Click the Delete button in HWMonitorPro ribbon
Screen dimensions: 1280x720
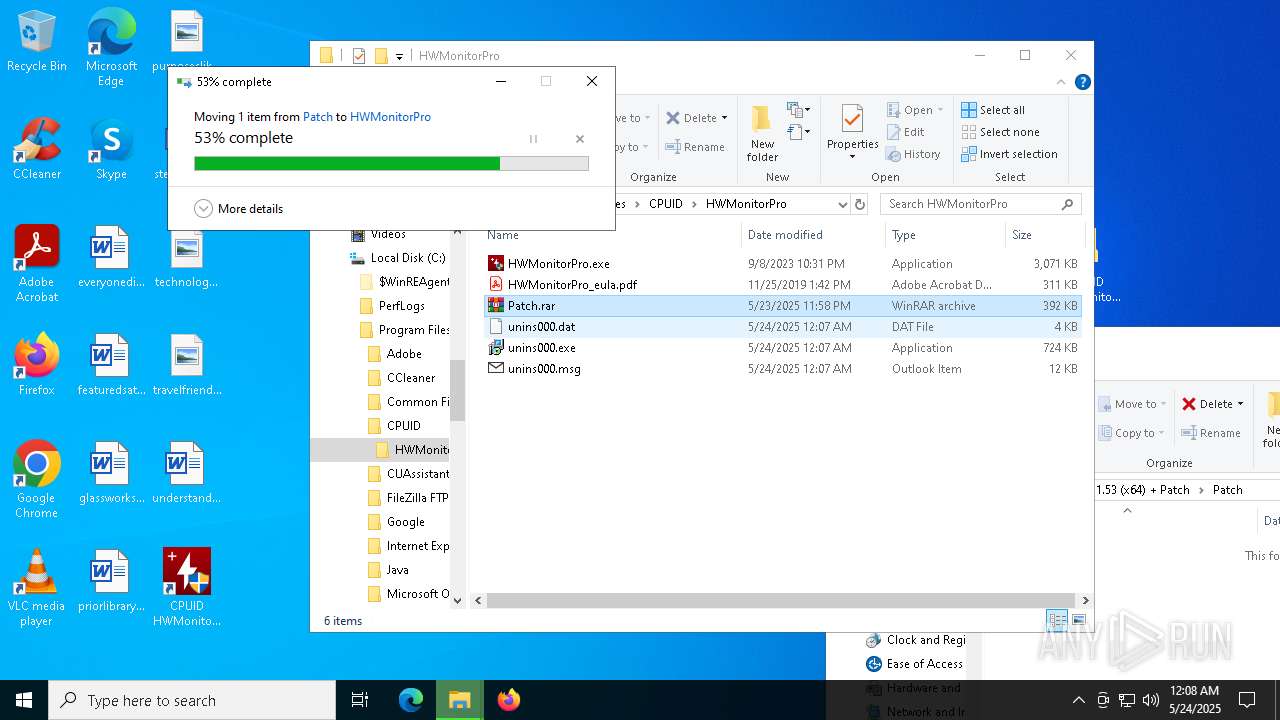(x=692, y=118)
